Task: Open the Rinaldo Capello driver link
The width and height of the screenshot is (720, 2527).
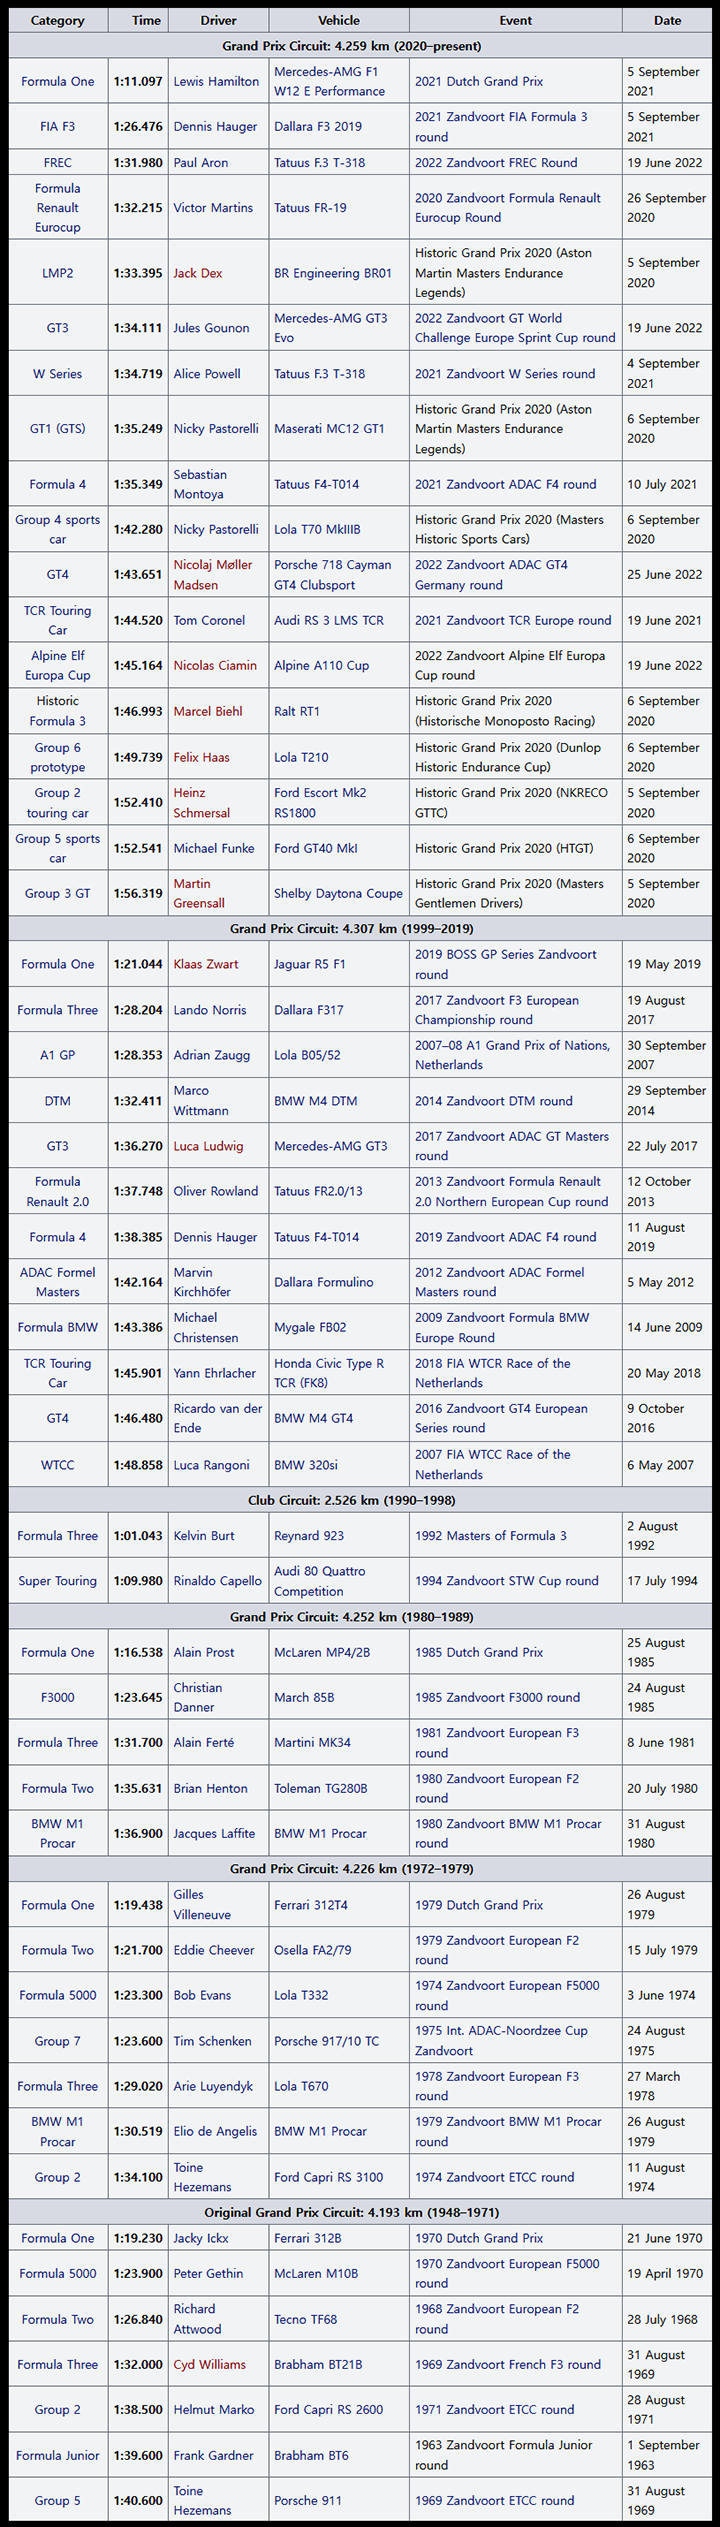Action: (x=218, y=1581)
